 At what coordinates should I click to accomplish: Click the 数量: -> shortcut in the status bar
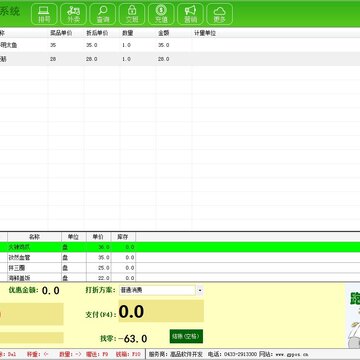[x=70, y=354]
